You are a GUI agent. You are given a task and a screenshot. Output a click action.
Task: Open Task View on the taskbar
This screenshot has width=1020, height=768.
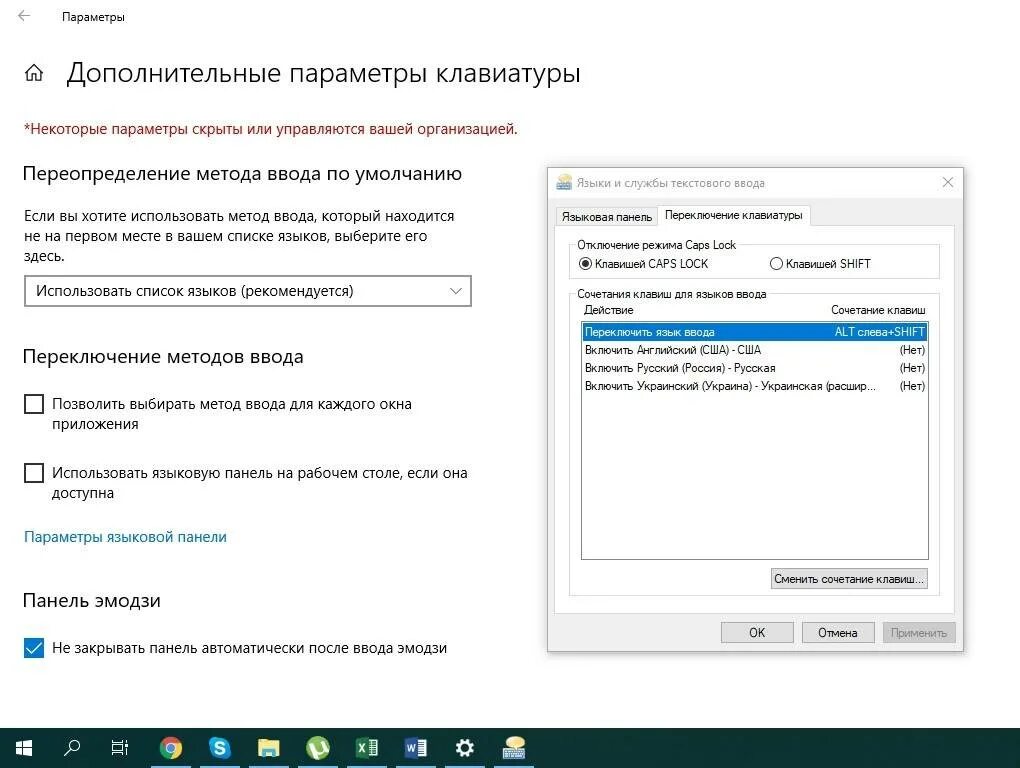coord(120,748)
